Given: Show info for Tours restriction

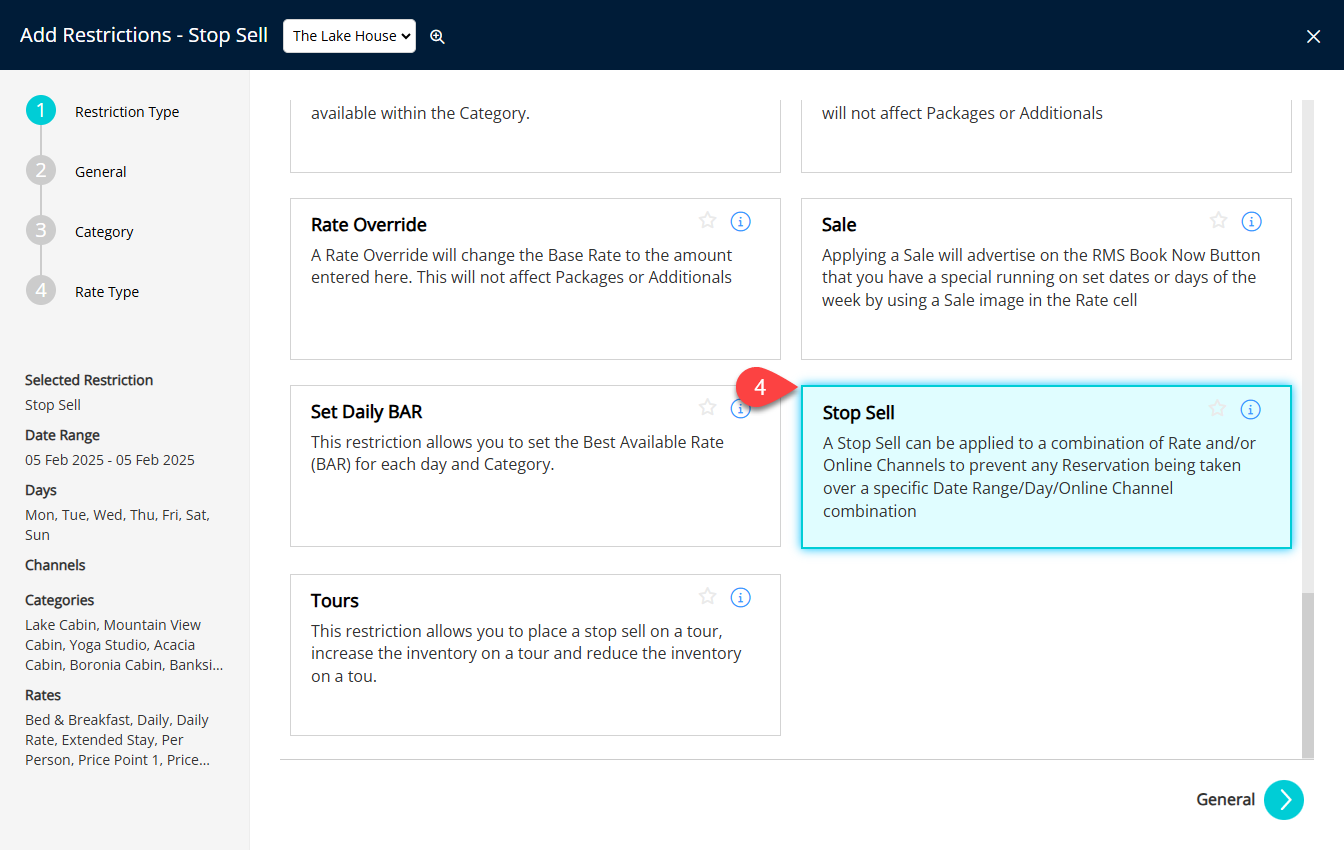Looking at the screenshot, I should (x=740, y=597).
